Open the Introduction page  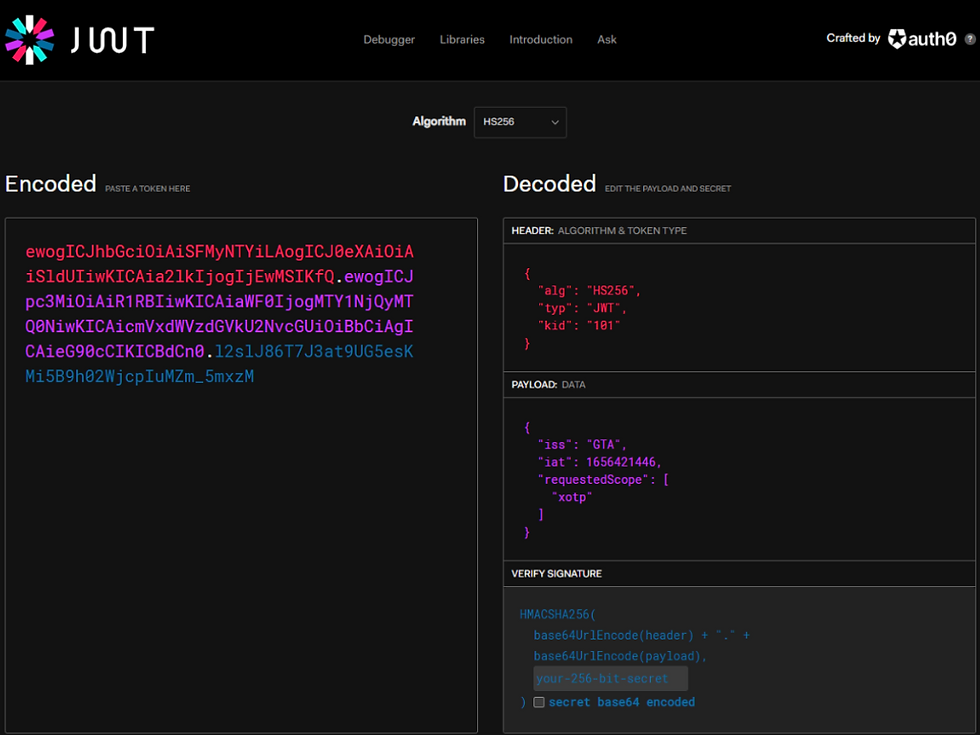(x=541, y=39)
